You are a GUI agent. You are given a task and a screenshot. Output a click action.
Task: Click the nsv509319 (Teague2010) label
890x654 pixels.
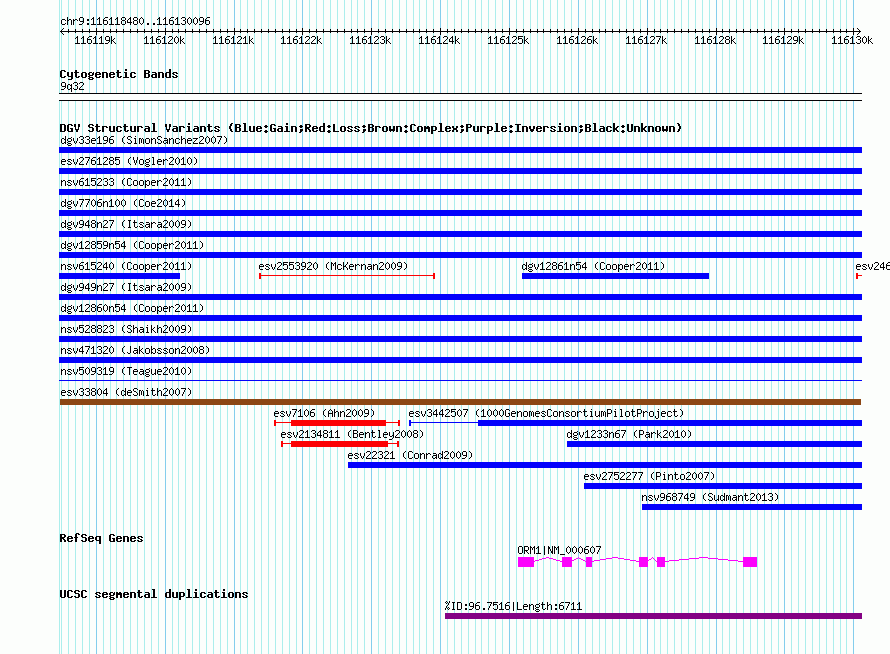tap(126, 371)
